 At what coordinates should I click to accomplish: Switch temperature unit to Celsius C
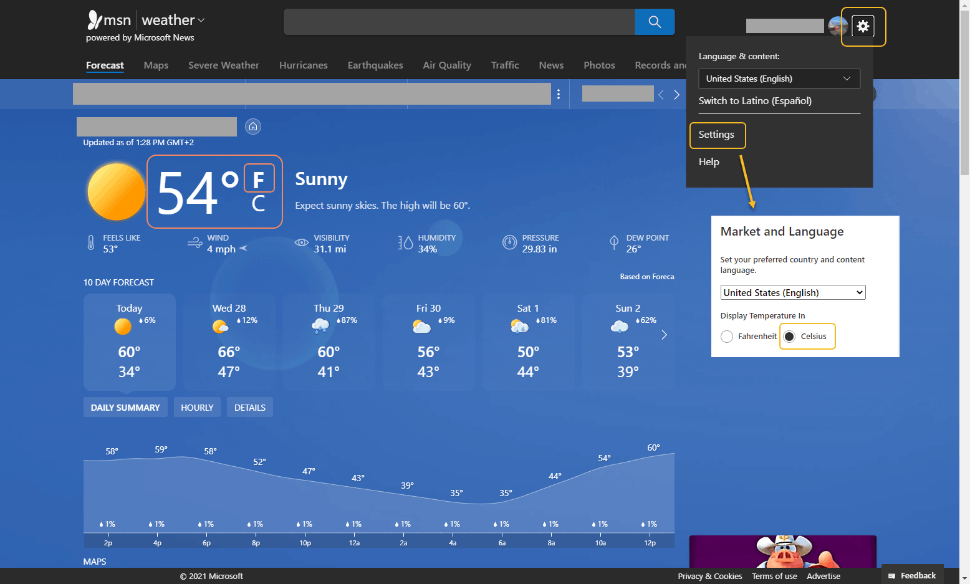[258, 204]
